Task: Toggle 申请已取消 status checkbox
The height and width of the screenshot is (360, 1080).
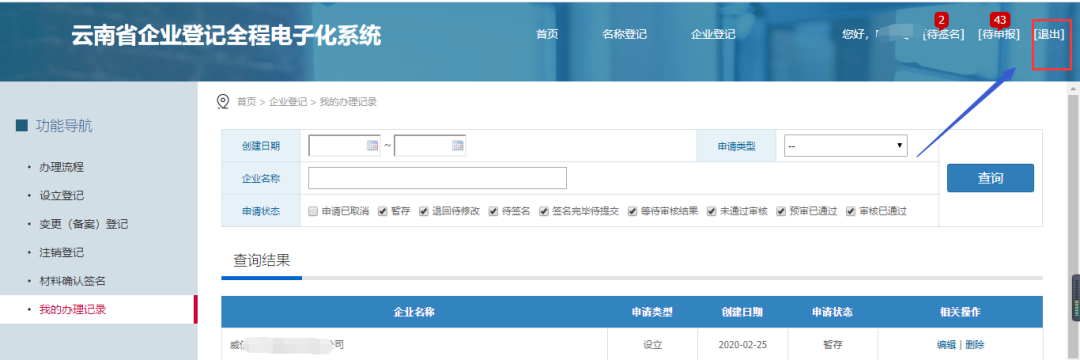Action: pyautogui.click(x=313, y=211)
